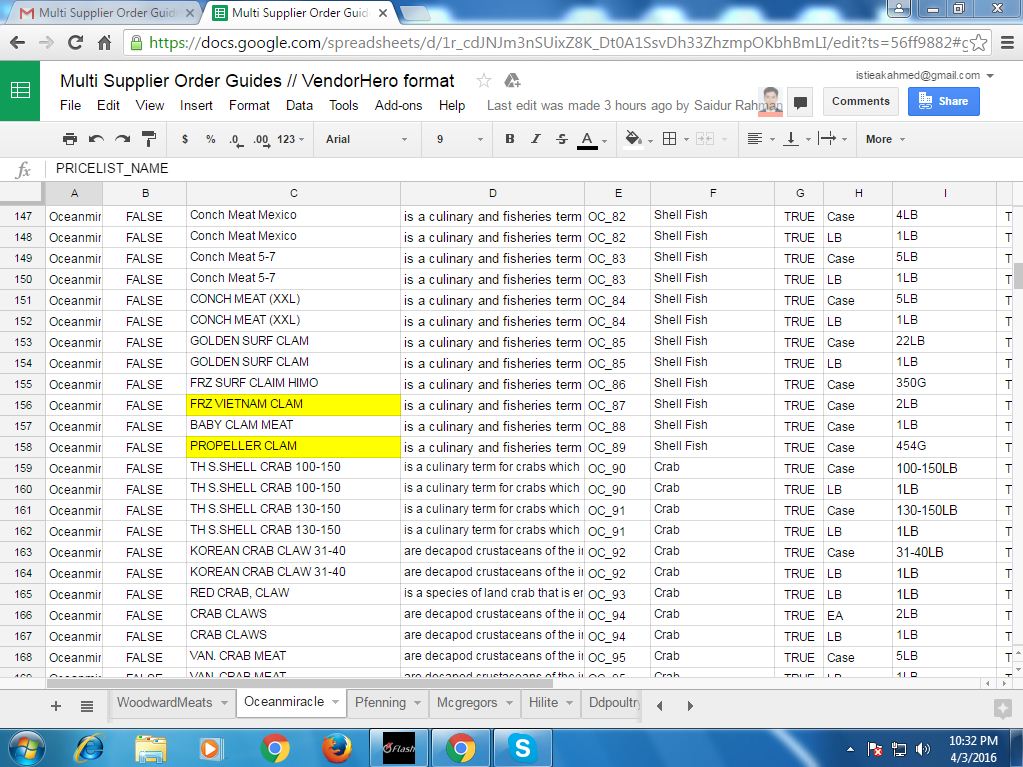Viewport: 1023px width, 767px height.
Task: Switch to Mcgregors sheet tab
Action: pyautogui.click(x=467, y=702)
